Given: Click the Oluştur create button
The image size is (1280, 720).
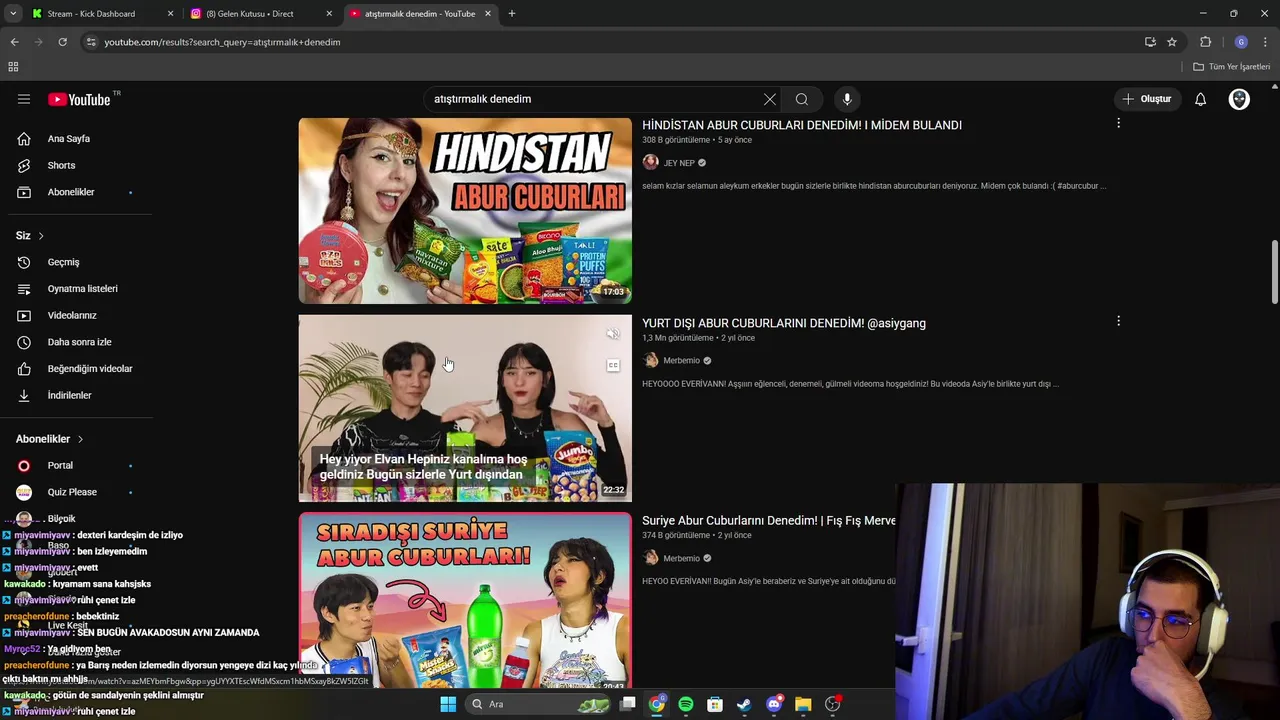Looking at the screenshot, I should pyautogui.click(x=1146, y=99).
